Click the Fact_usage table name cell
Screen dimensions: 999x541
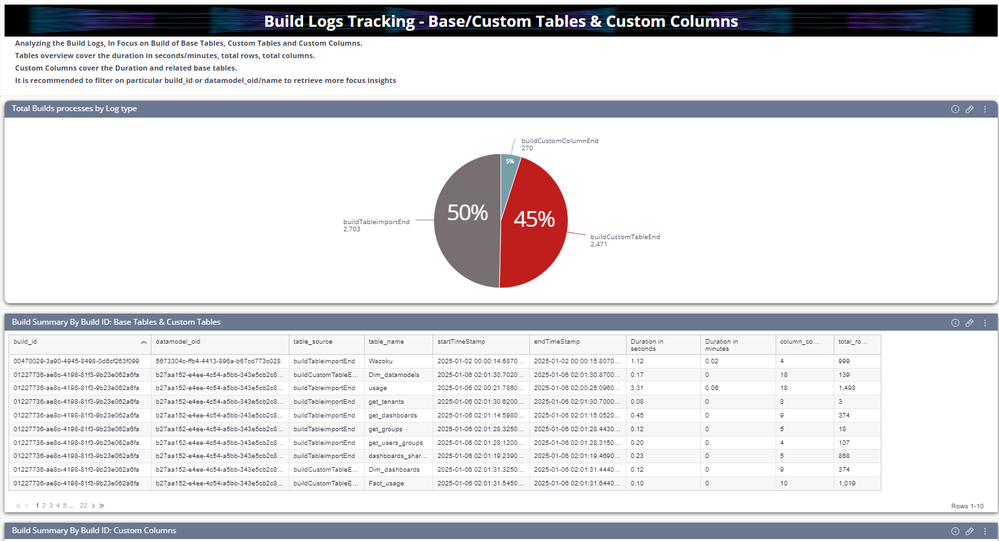[387, 483]
